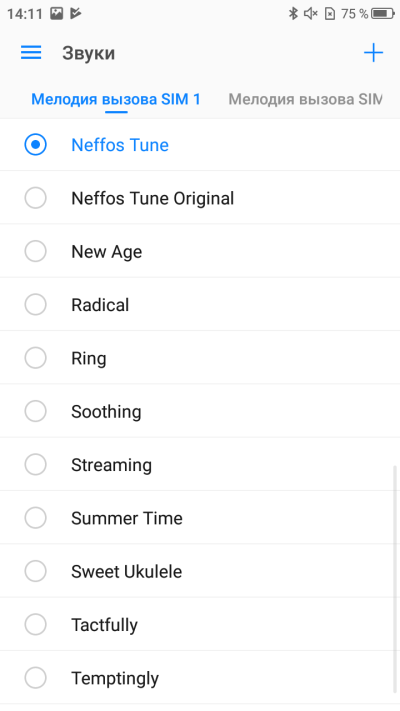400x711 pixels.
Task: Tap the SIM card error status icon
Action: 330,14
